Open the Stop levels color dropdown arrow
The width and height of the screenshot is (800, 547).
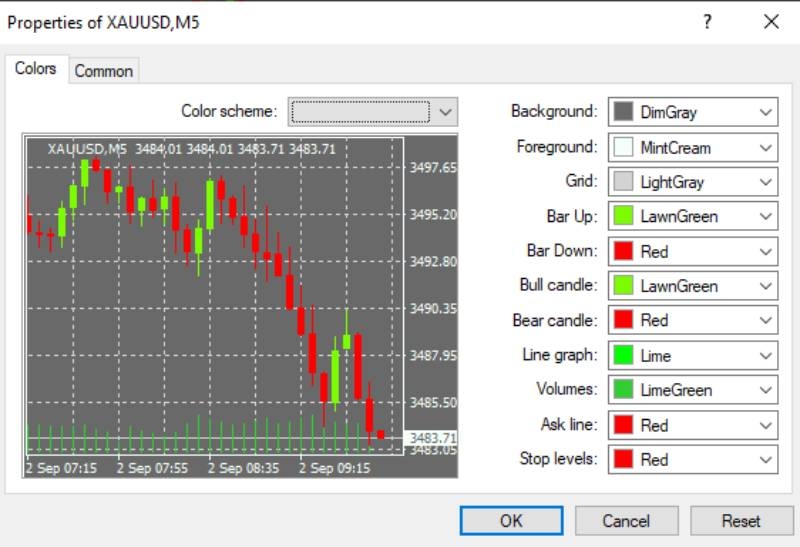(765, 460)
